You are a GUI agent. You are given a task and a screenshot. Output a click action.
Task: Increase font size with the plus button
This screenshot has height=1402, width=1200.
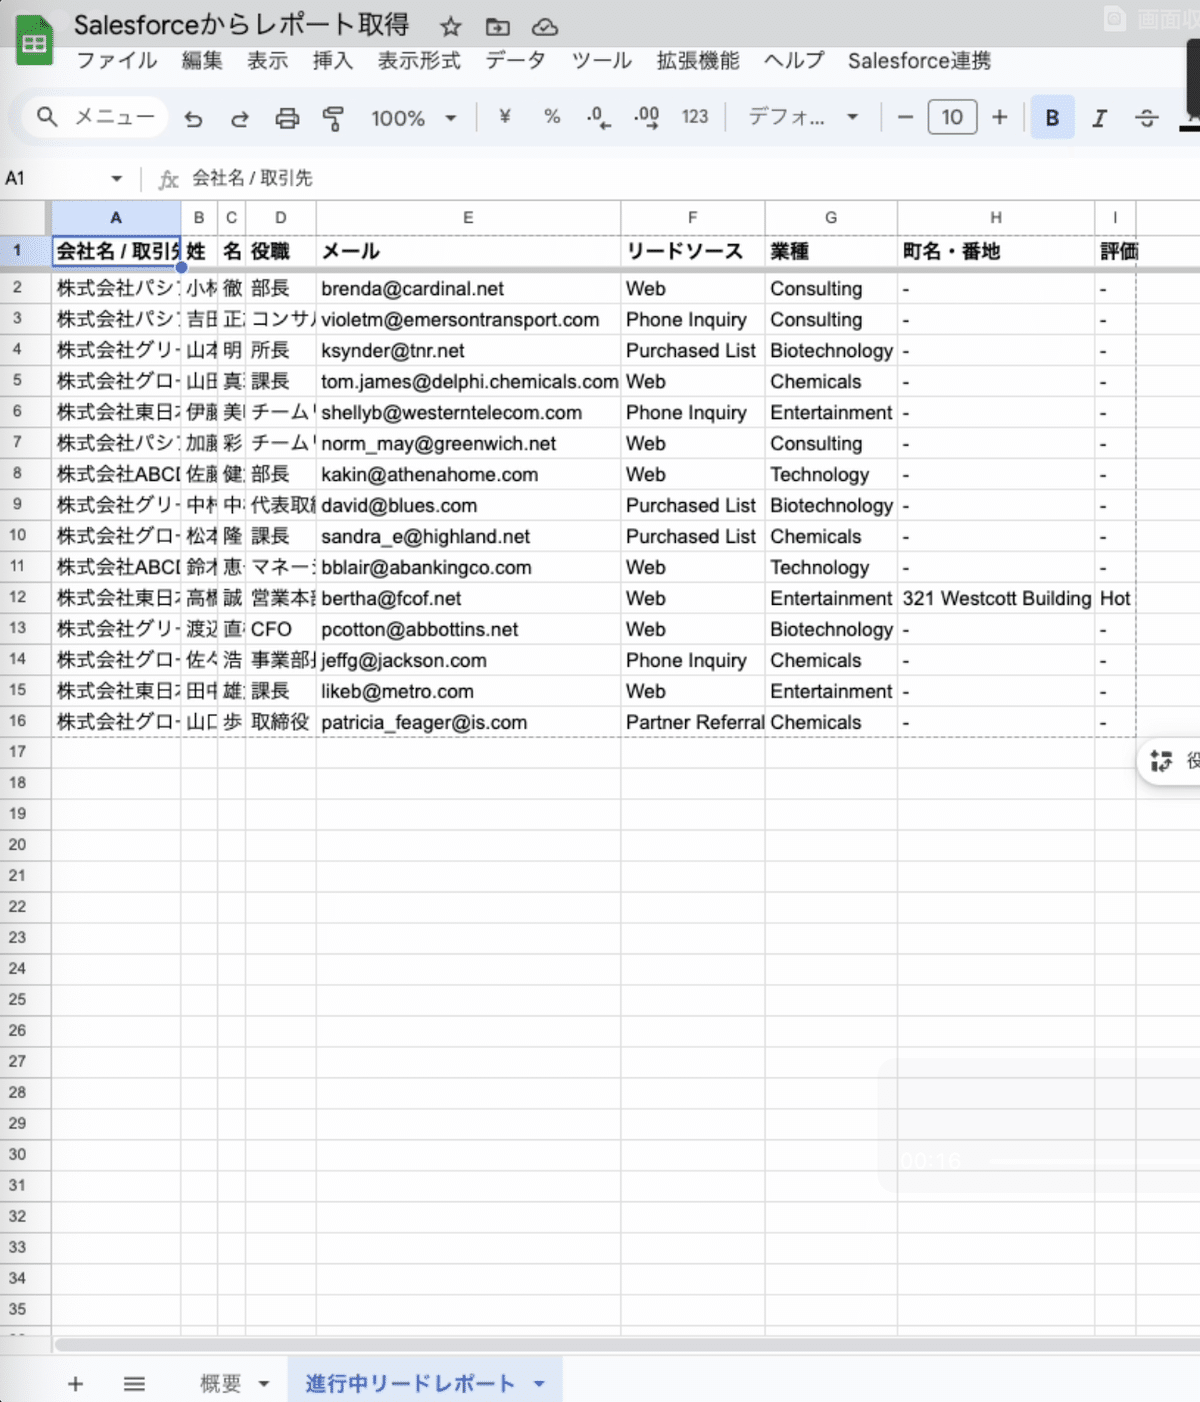[999, 117]
